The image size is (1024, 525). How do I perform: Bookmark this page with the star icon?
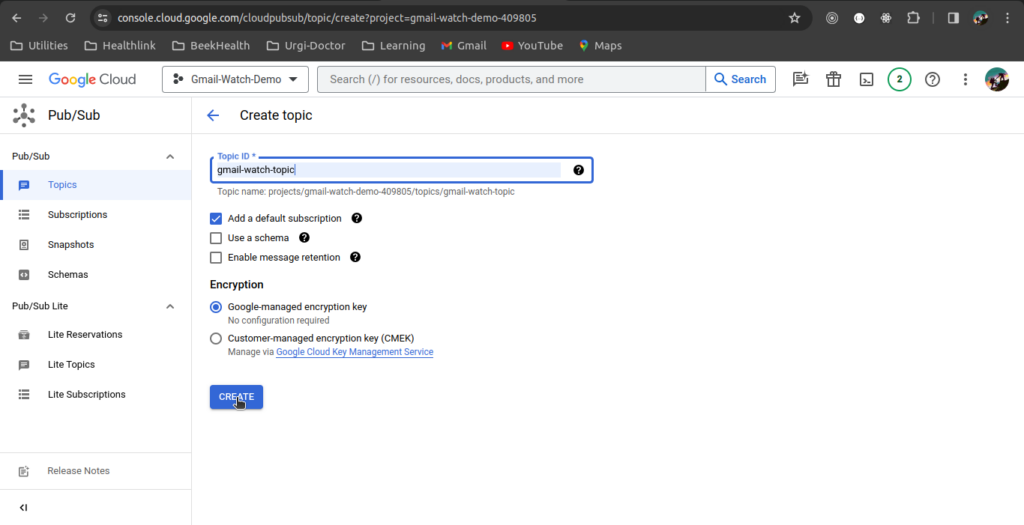(x=794, y=18)
